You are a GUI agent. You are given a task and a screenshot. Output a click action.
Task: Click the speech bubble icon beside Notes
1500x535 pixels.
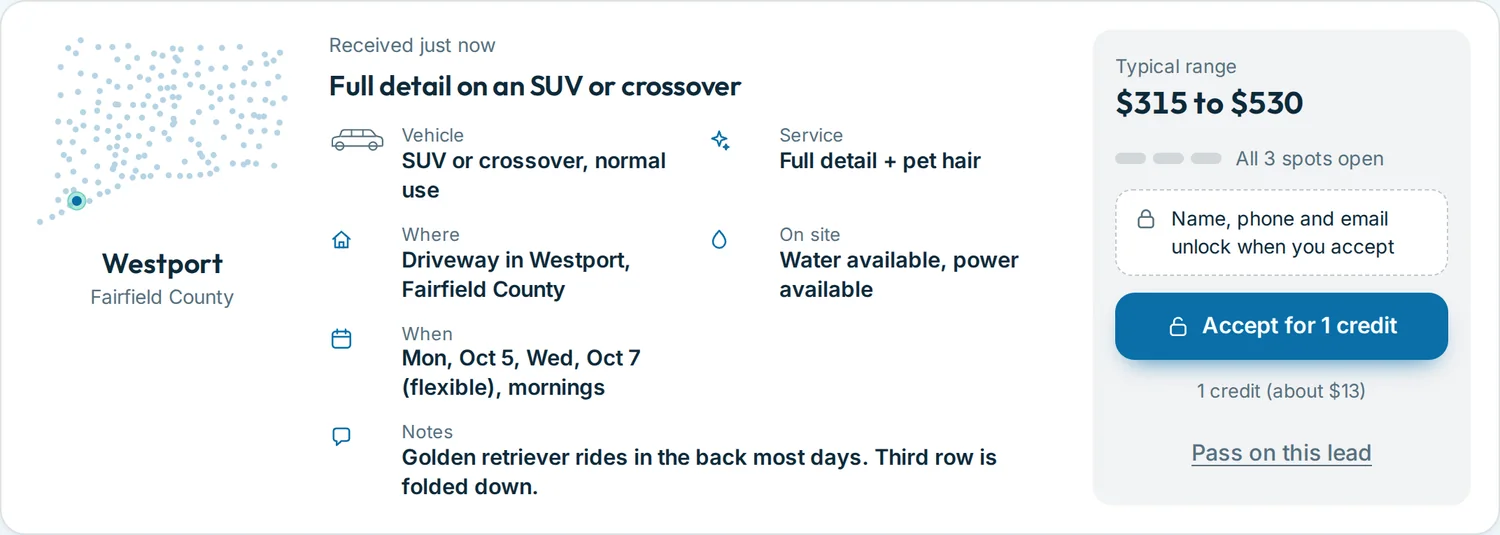[x=341, y=437]
